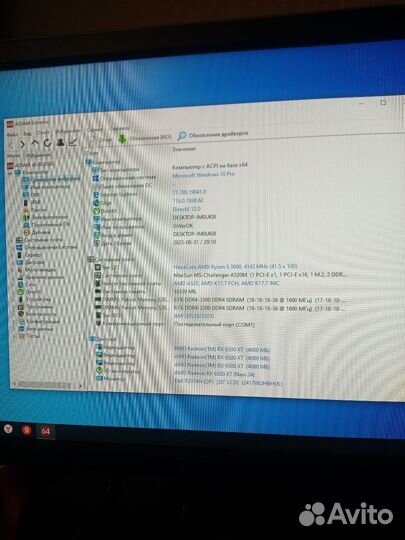Select DirectX item in the left tree
Image resolution: width=405 pixels, height=540 pixels.
point(34,292)
